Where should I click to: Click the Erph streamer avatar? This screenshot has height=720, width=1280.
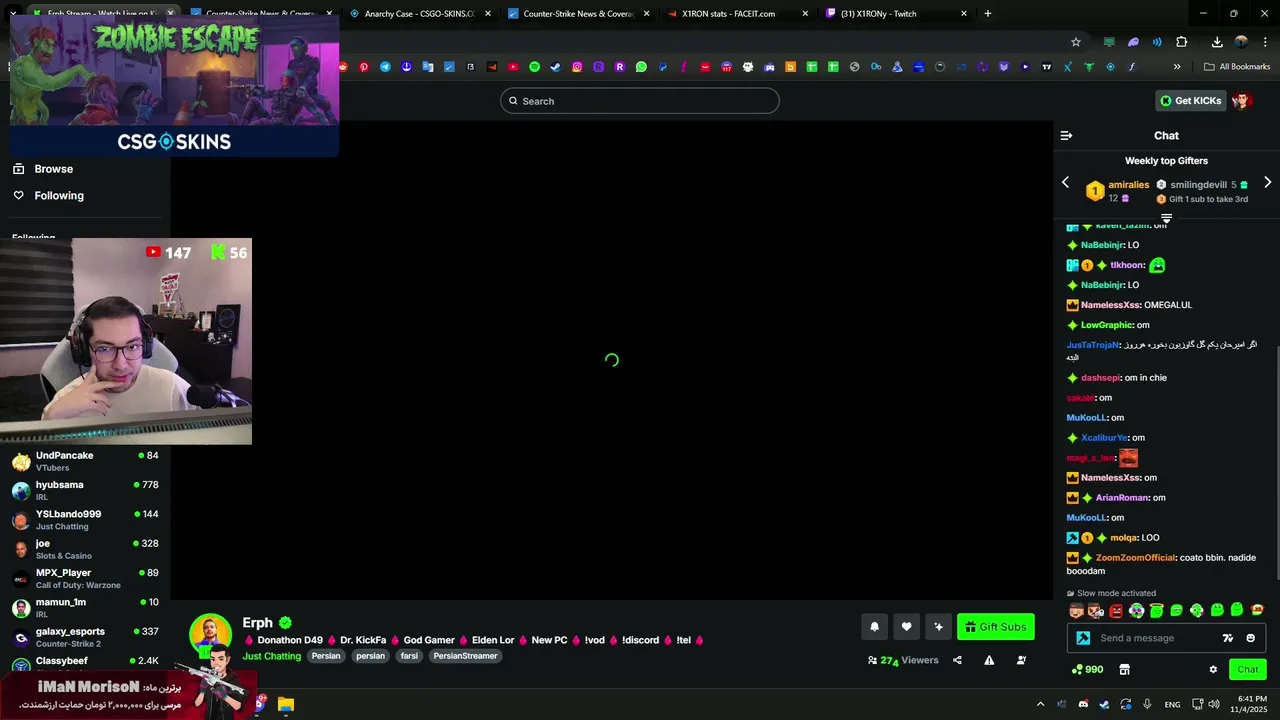(x=210, y=635)
